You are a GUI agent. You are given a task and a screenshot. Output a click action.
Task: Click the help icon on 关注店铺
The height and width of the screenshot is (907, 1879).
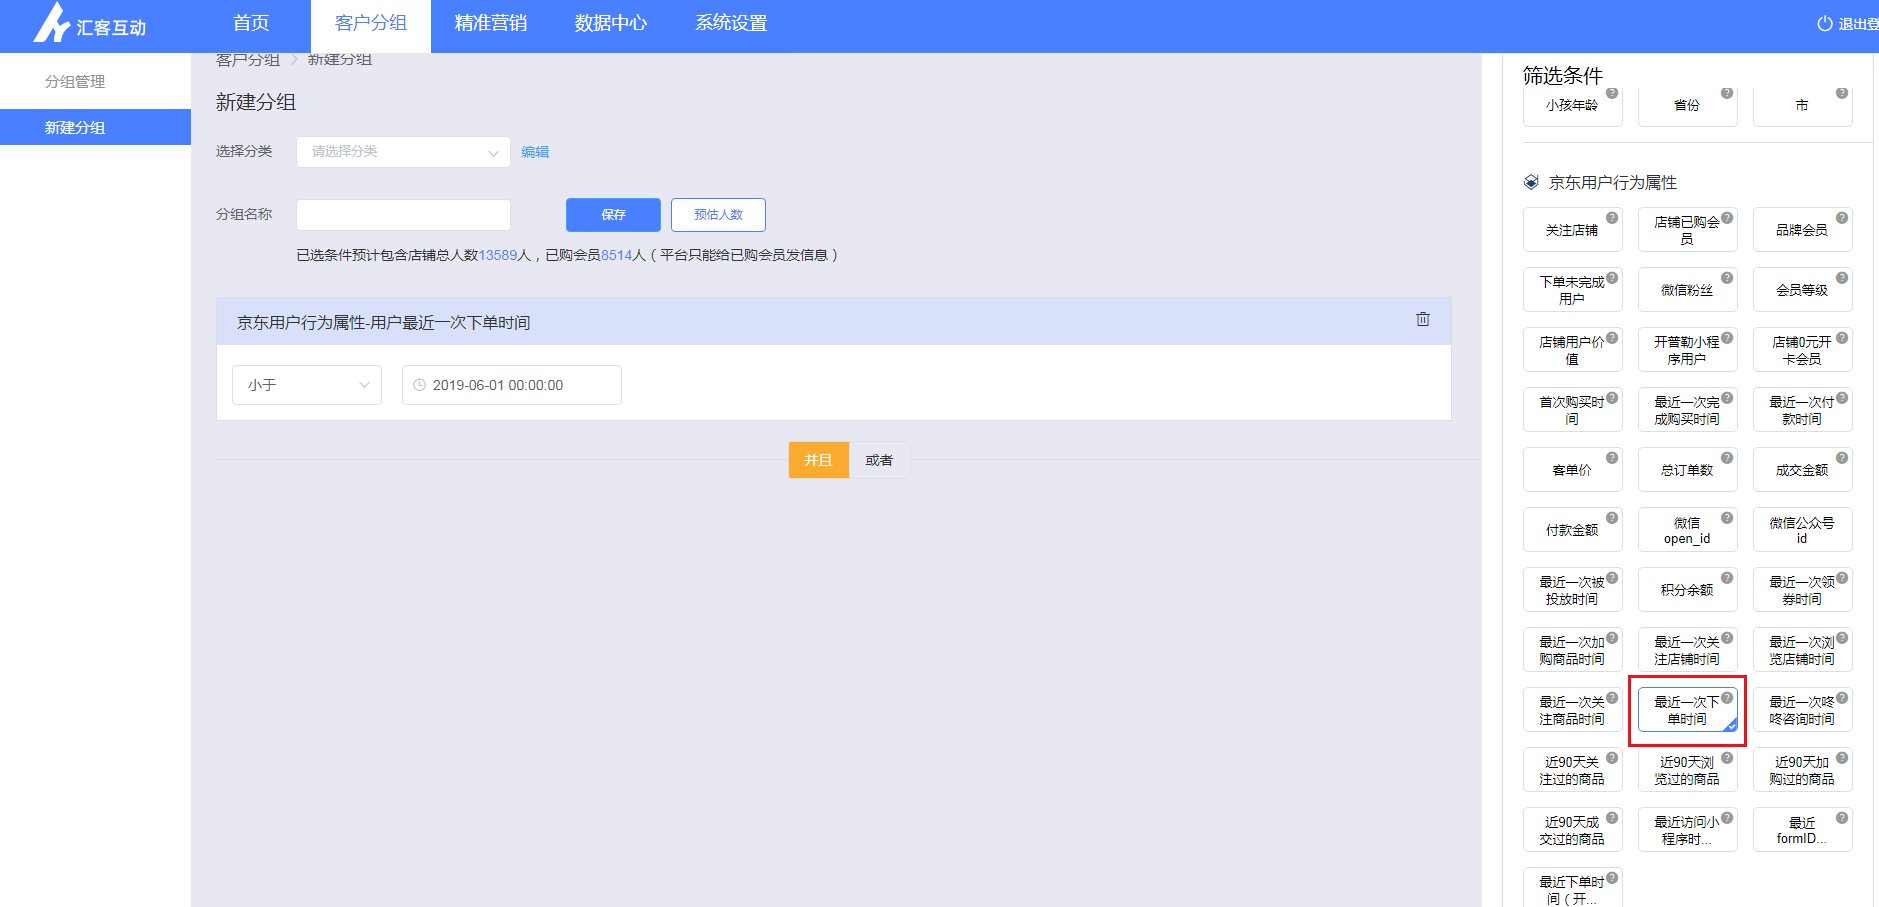pos(1612,218)
